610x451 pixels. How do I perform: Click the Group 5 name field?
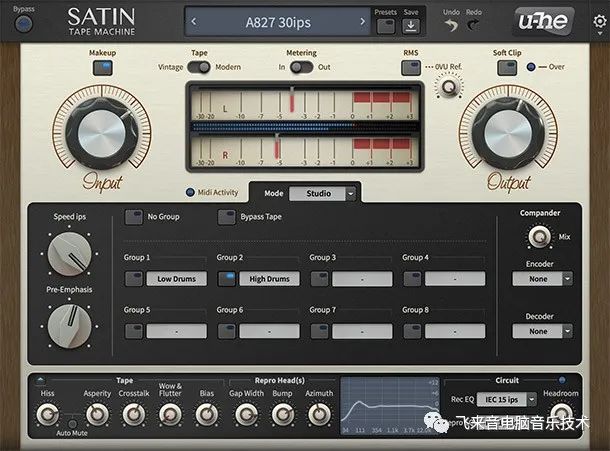click(x=177, y=331)
